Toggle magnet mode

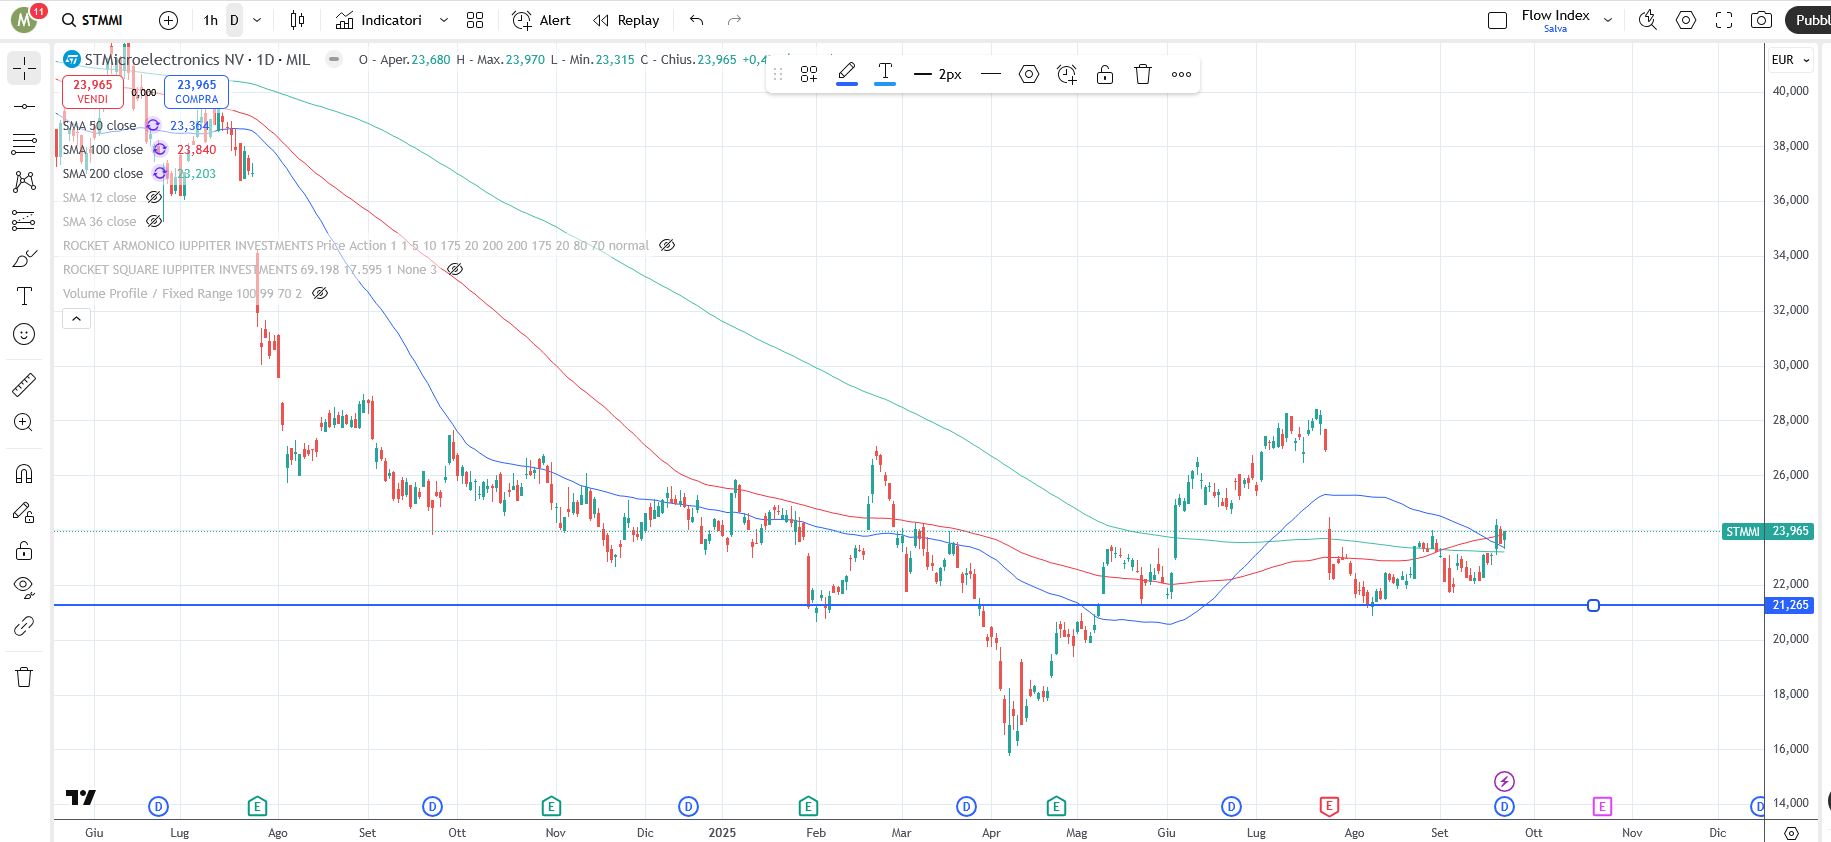pos(24,474)
